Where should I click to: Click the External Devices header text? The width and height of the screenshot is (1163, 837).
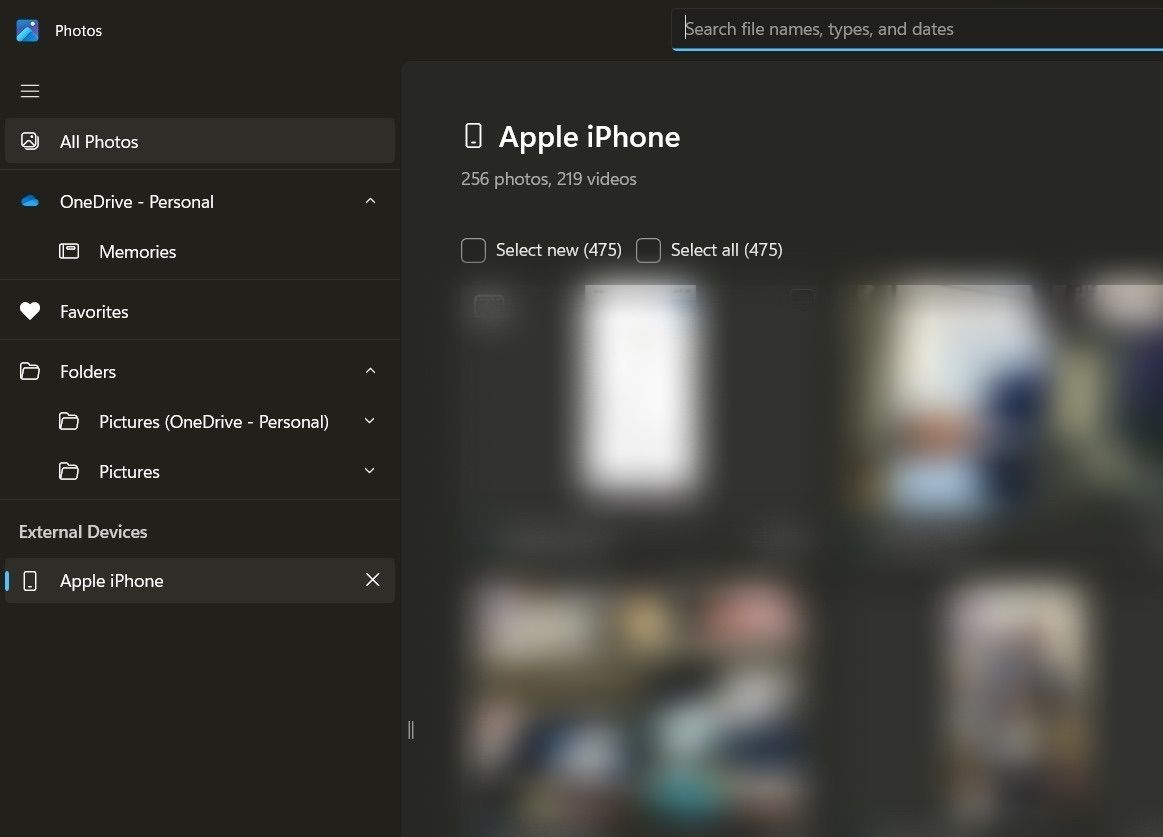(83, 532)
